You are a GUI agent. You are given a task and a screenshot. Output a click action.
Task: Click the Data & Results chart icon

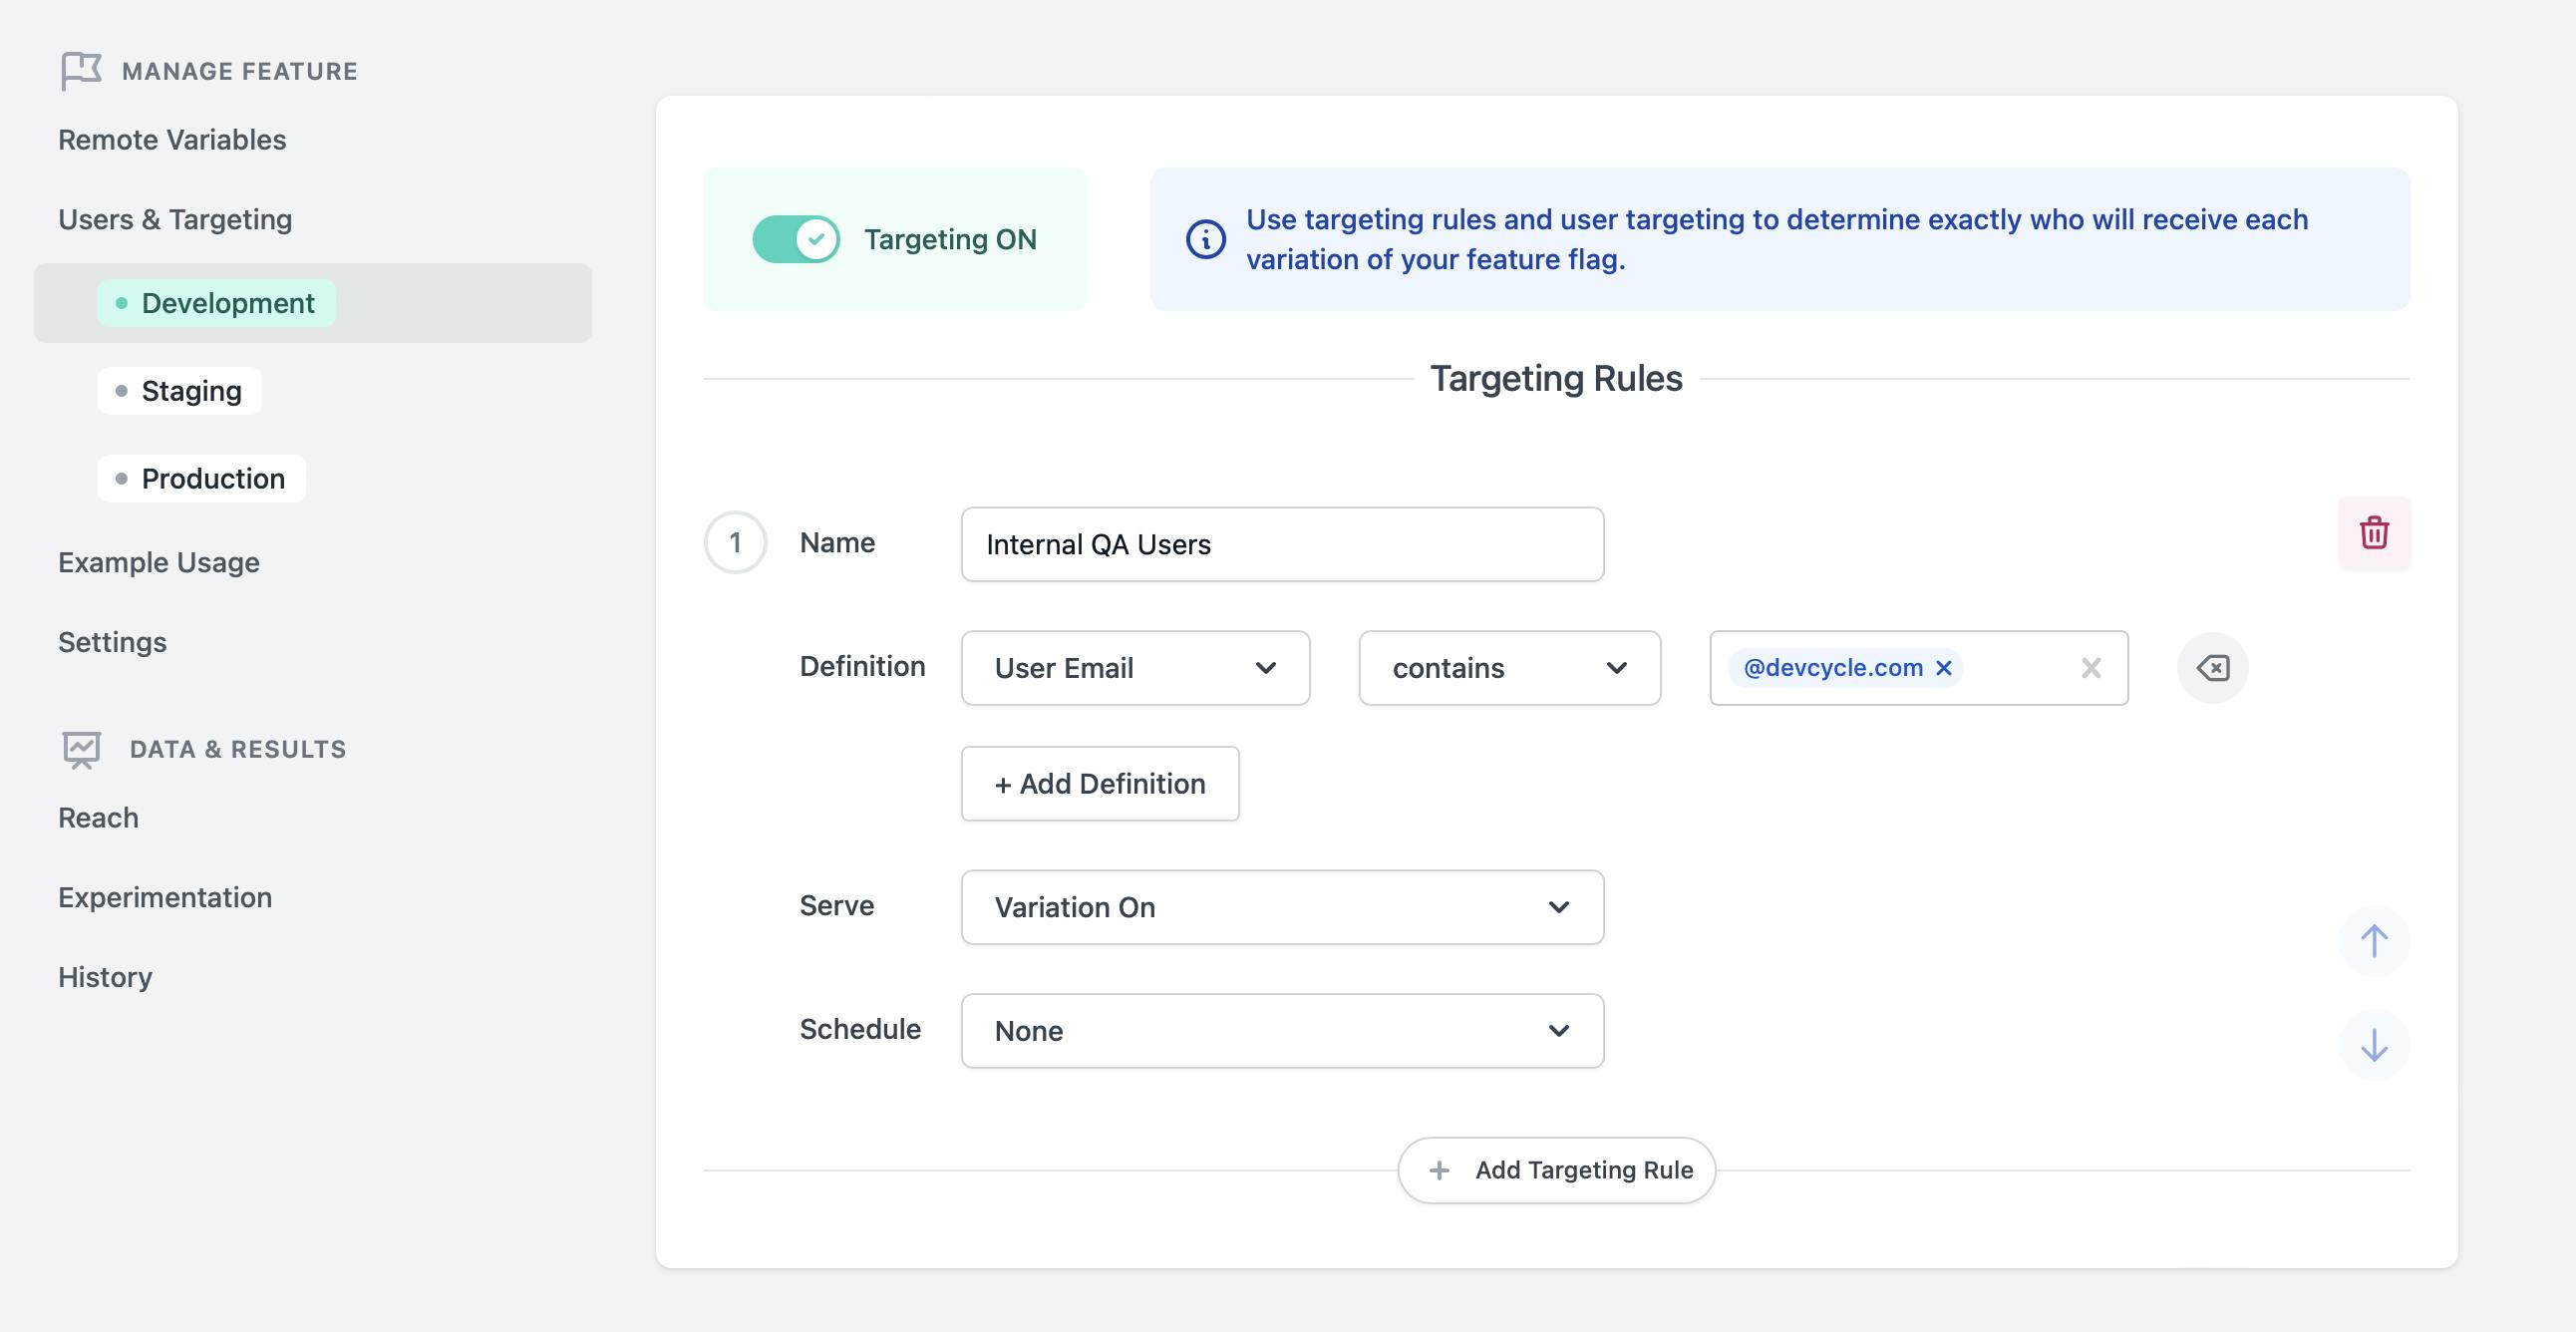pos(81,748)
